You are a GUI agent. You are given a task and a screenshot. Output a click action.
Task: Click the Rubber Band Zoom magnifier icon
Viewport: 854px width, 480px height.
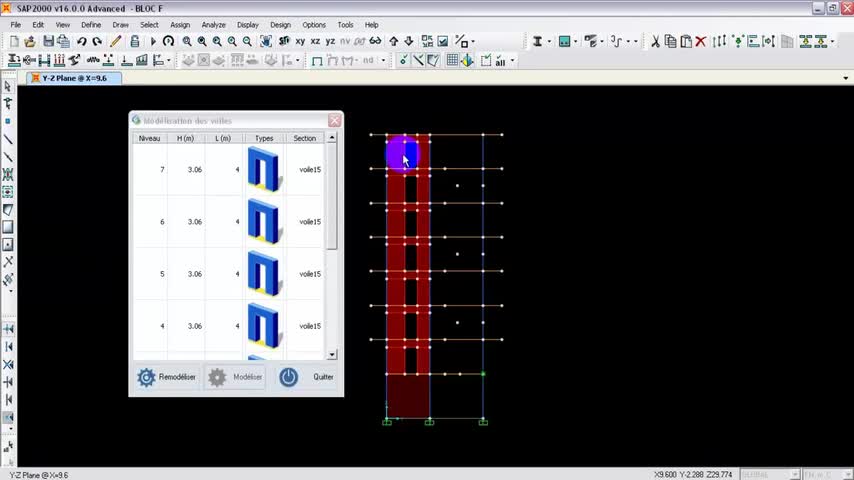point(187,41)
